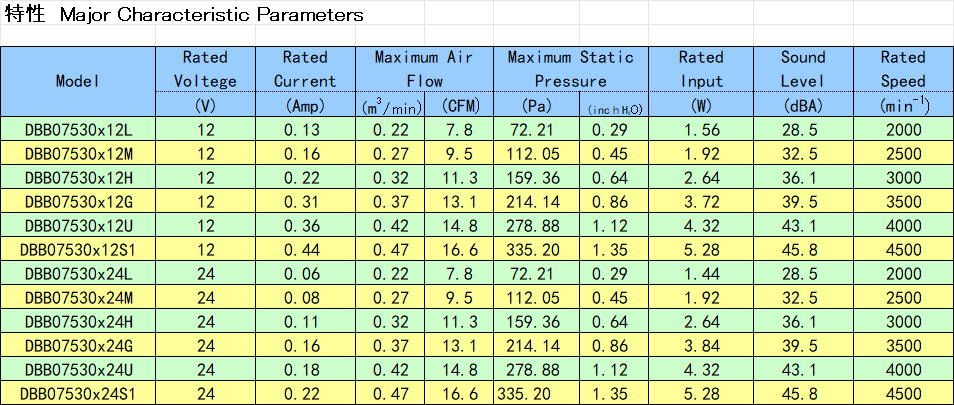Select the Rated Speed header cell
Image resolution: width=954 pixels, height=405 pixels.
coord(903,69)
